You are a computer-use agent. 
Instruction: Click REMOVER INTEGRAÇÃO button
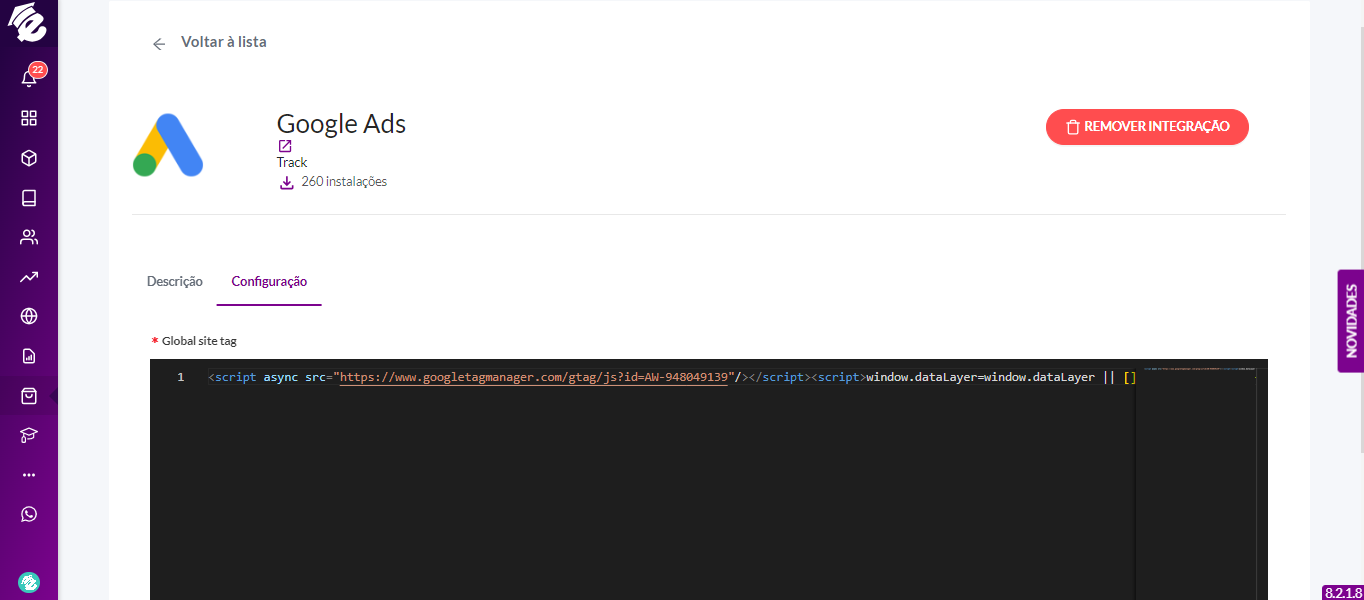(x=1147, y=127)
